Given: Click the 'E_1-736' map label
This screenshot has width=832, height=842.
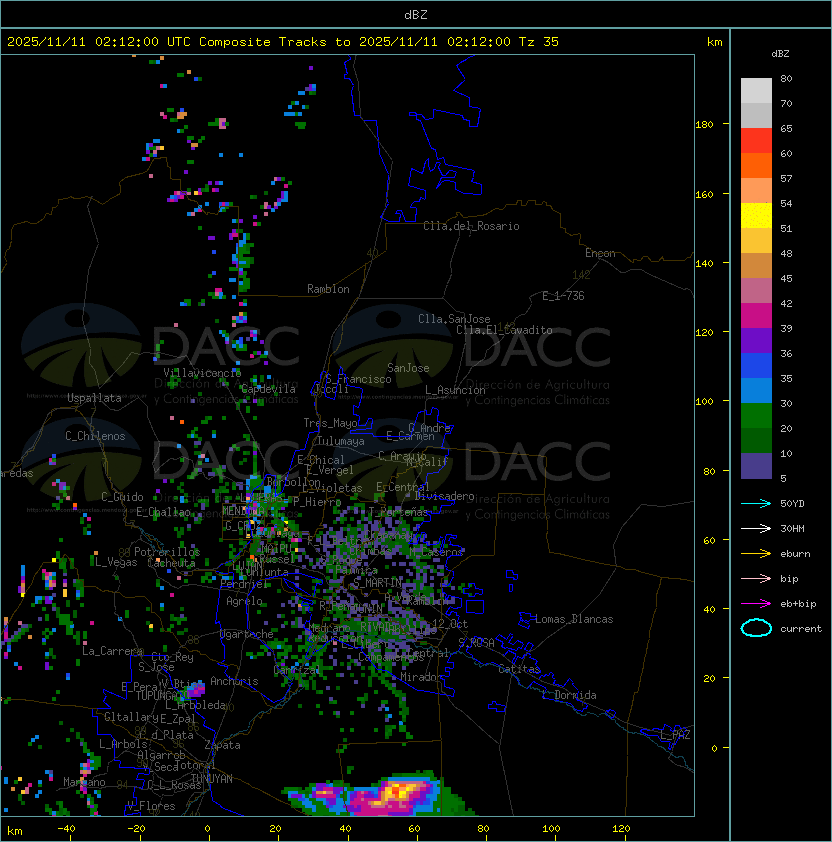Looking at the screenshot, I should 563,296.
